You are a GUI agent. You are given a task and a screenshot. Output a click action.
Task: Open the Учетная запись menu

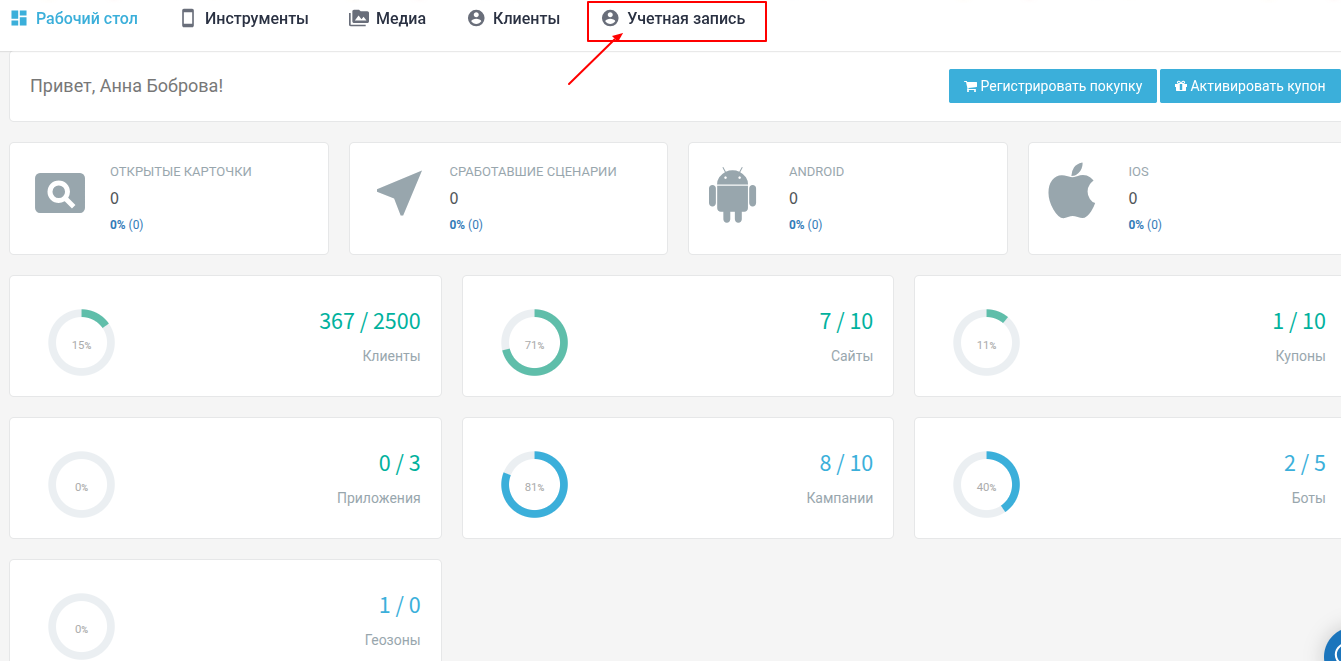point(676,19)
